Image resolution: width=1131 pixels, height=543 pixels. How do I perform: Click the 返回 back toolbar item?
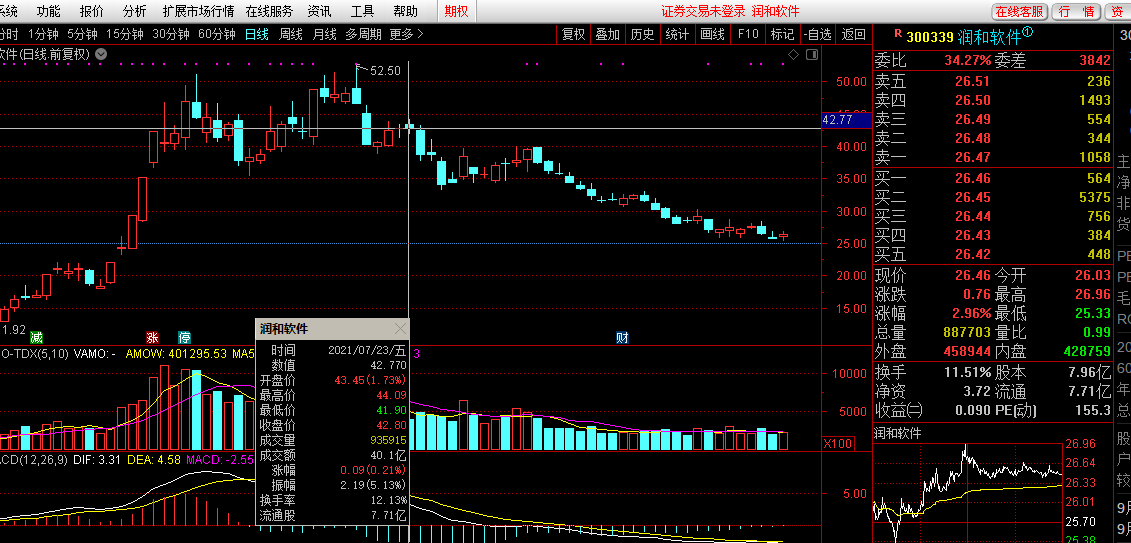coord(853,34)
